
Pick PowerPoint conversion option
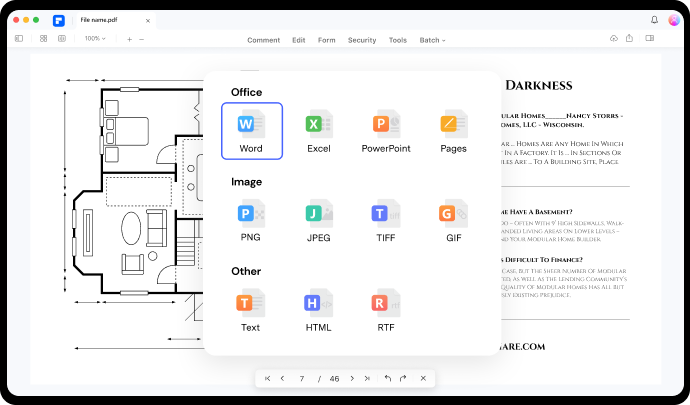tap(386, 131)
